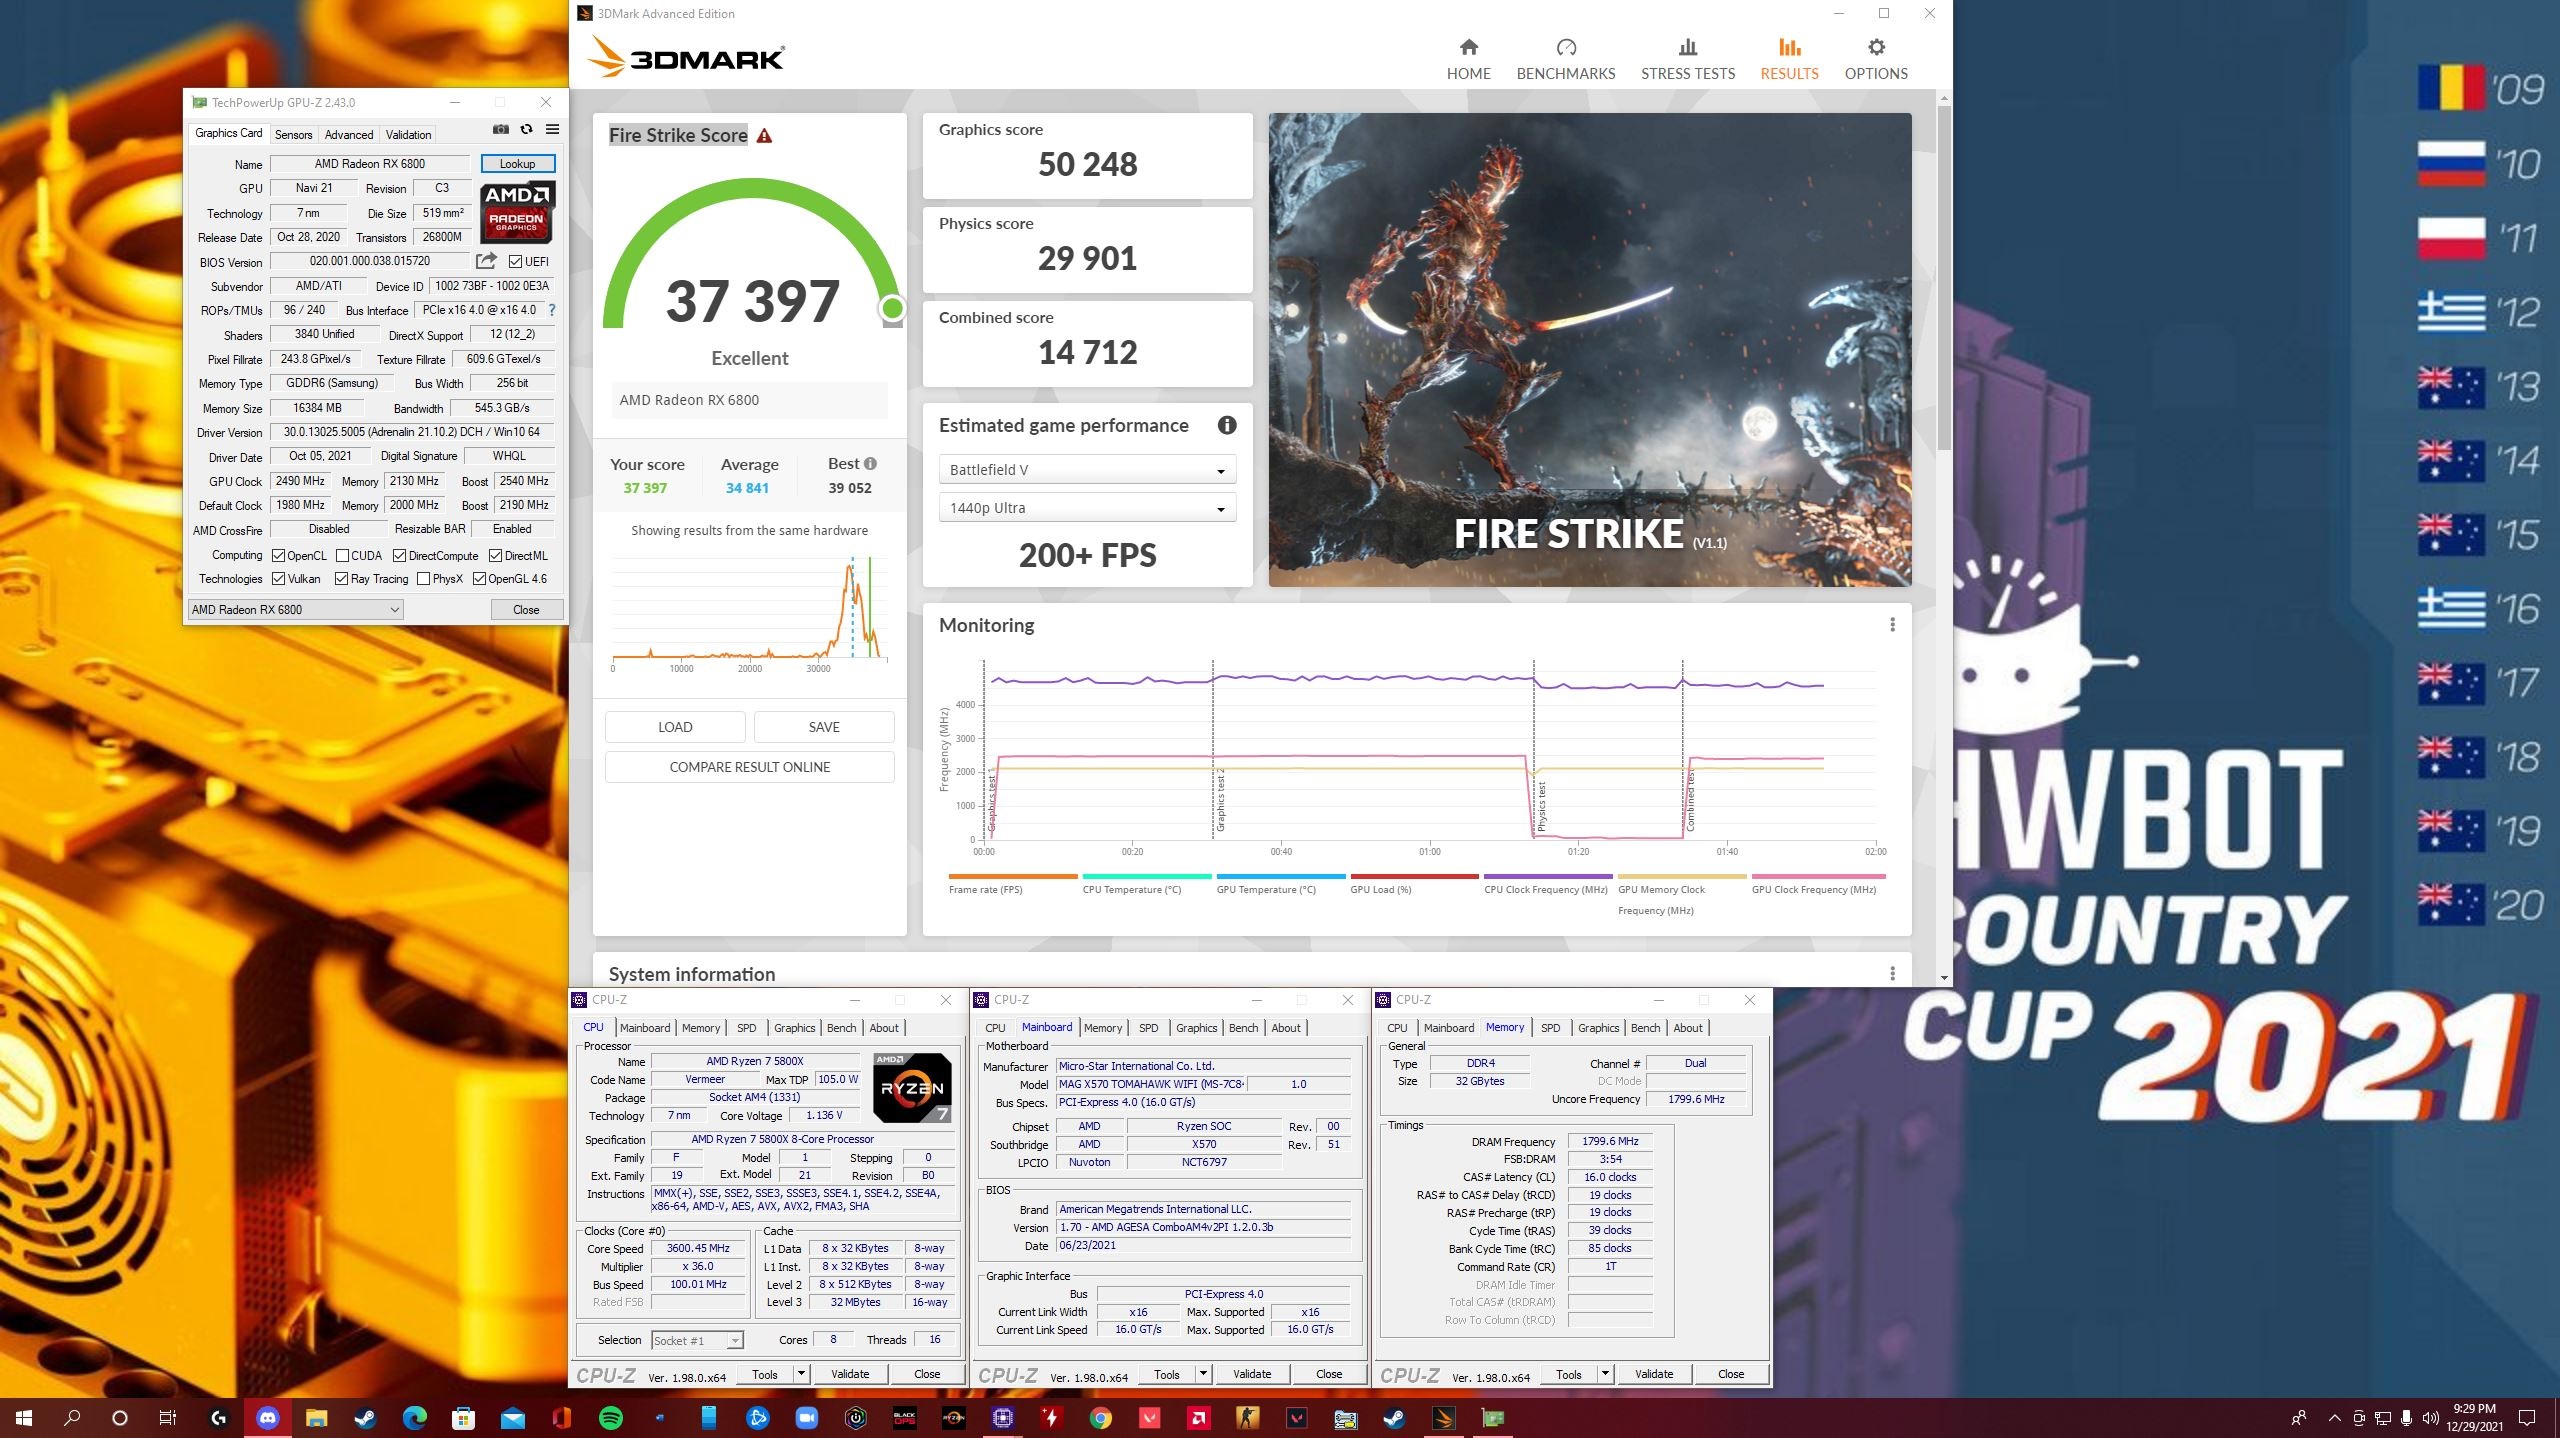
Task: Click Validate in the CPU-Z Memory window
Action: (x=1653, y=1374)
